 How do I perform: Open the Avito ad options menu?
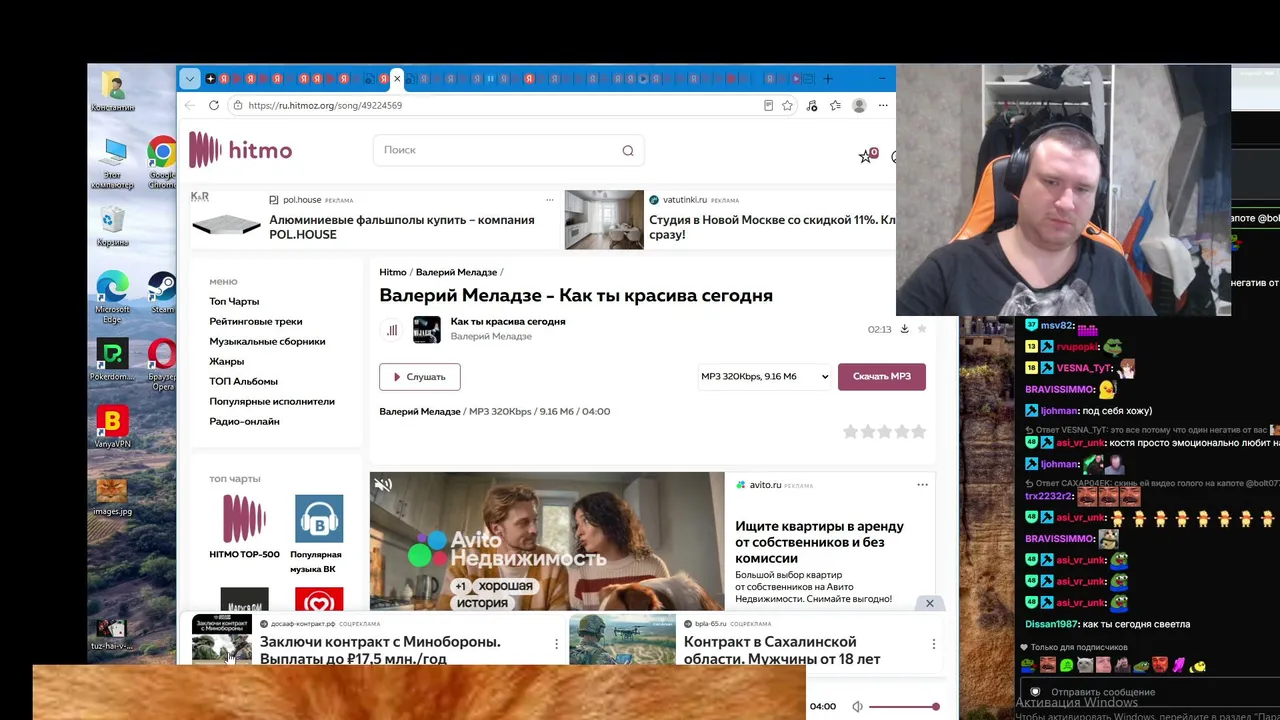click(922, 485)
